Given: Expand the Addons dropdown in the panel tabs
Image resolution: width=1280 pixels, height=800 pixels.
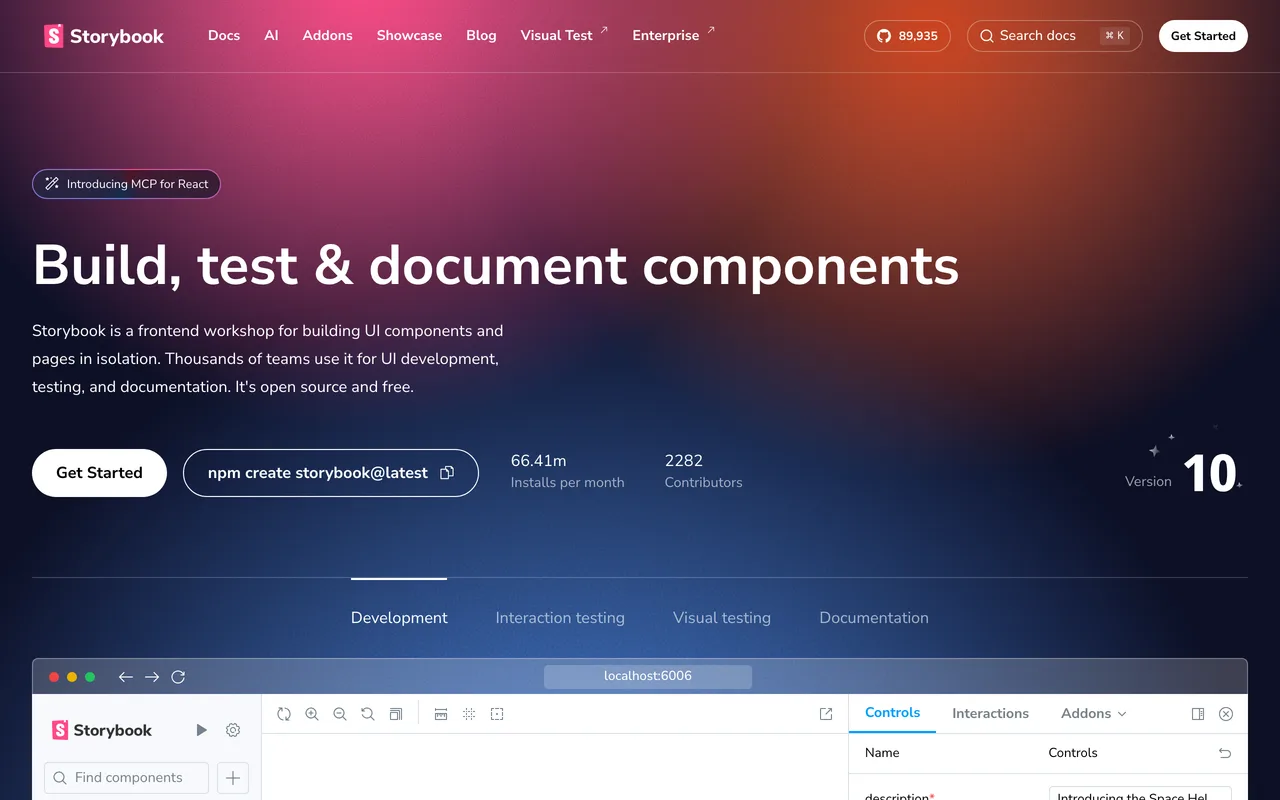Looking at the screenshot, I should coord(1094,713).
